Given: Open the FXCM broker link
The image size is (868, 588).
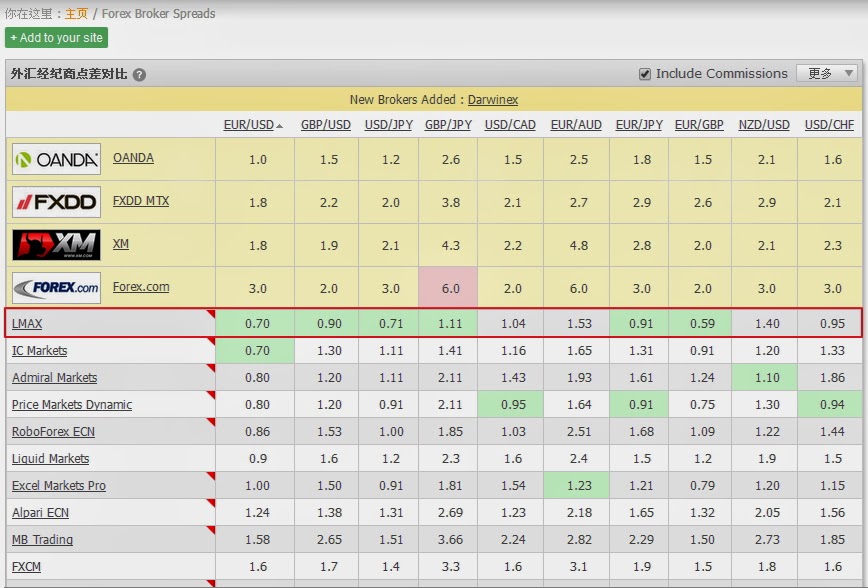Looking at the screenshot, I should (26, 567).
